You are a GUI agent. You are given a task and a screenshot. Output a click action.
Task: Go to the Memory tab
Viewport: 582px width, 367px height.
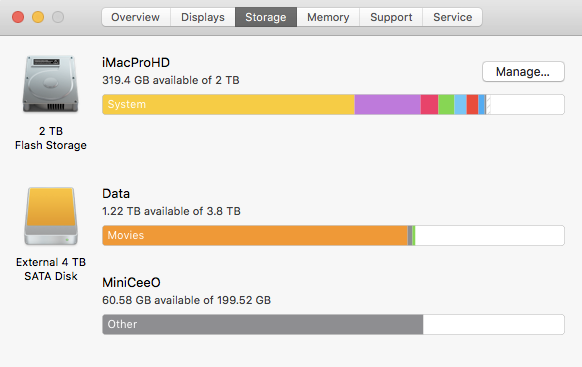point(328,17)
